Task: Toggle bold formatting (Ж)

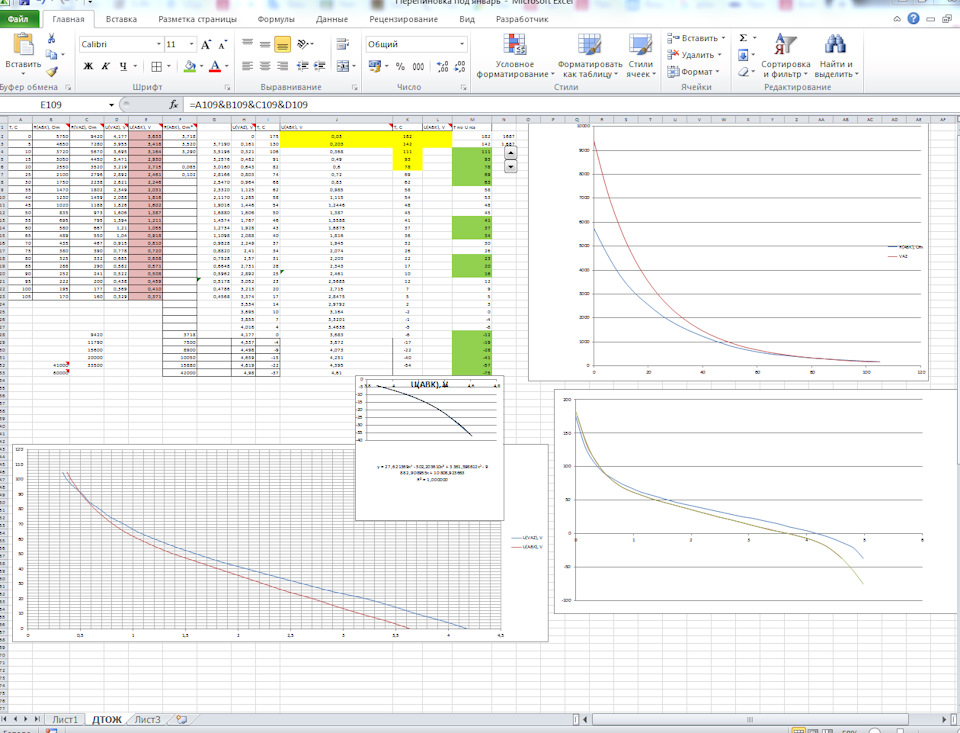Action: pyautogui.click(x=88, y=66)
